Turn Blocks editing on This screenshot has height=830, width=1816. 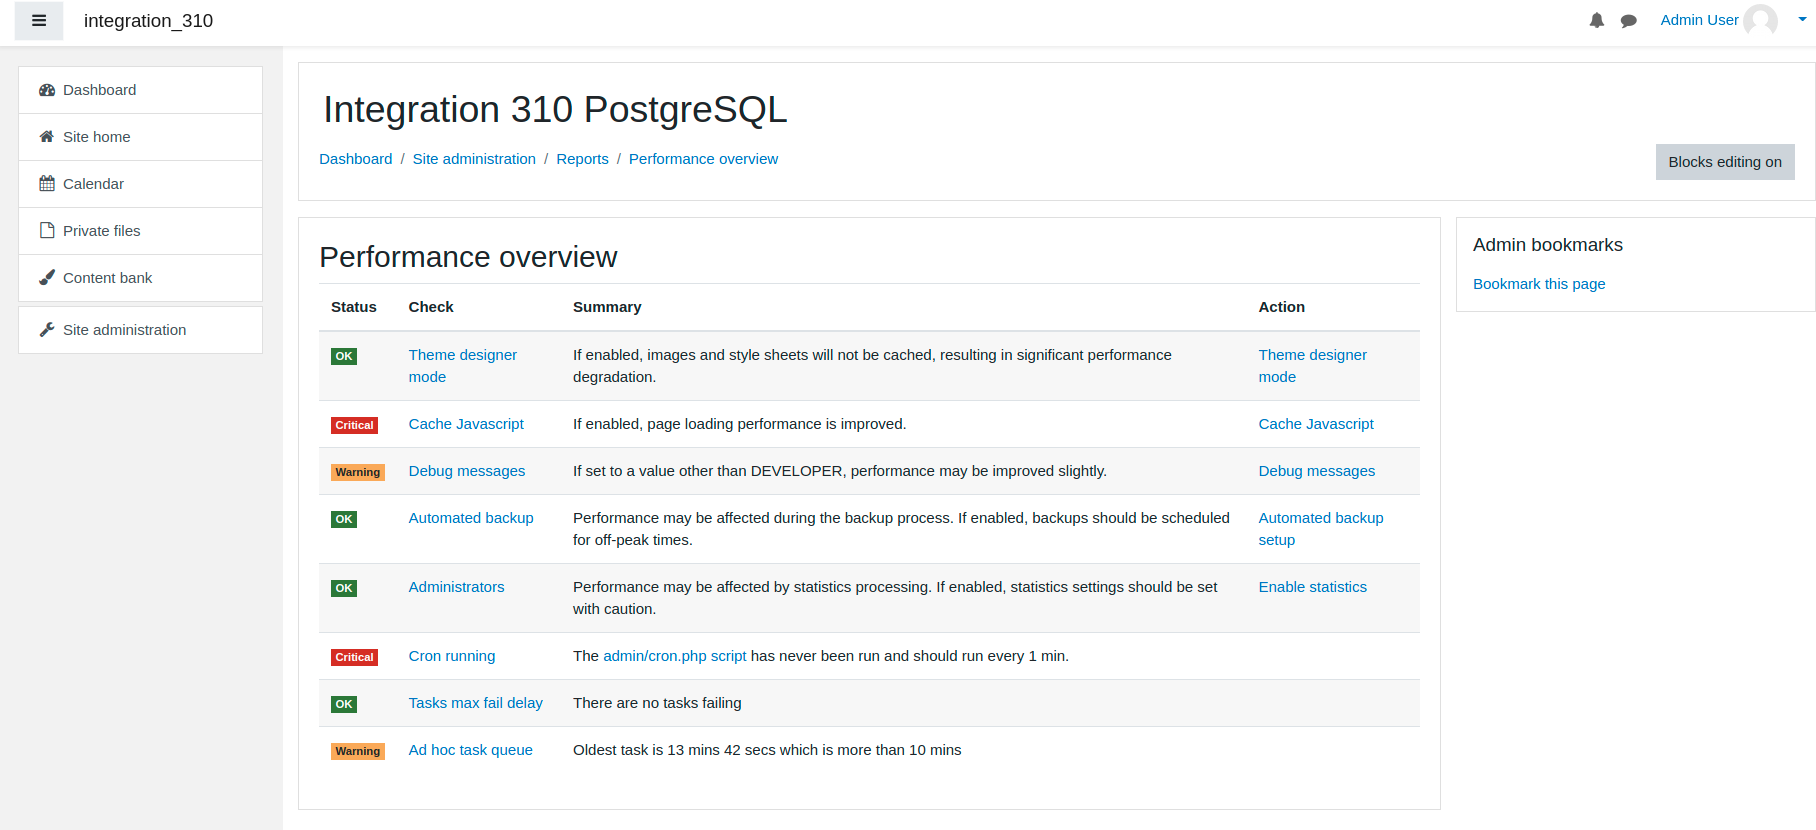click(x=1725, y=162)
